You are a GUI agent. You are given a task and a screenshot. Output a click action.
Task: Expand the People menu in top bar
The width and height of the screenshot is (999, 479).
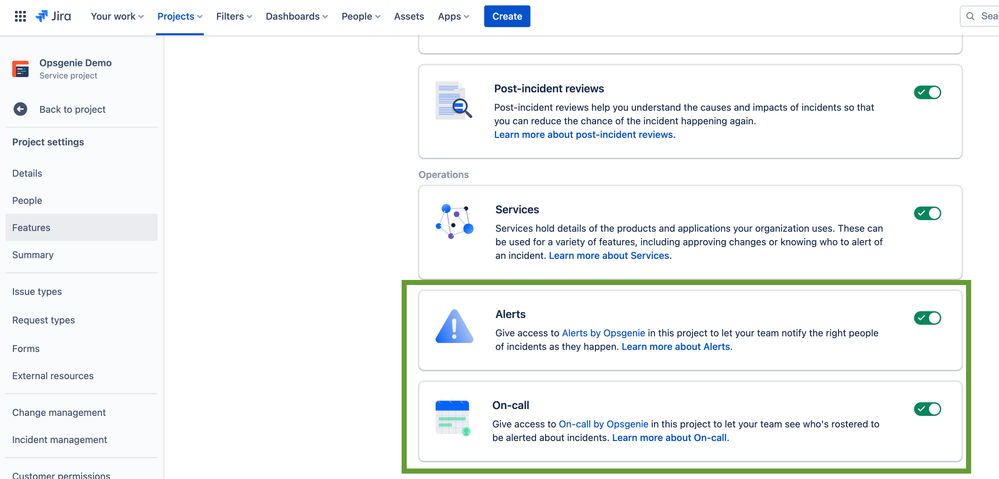click(x=361, y=17)
